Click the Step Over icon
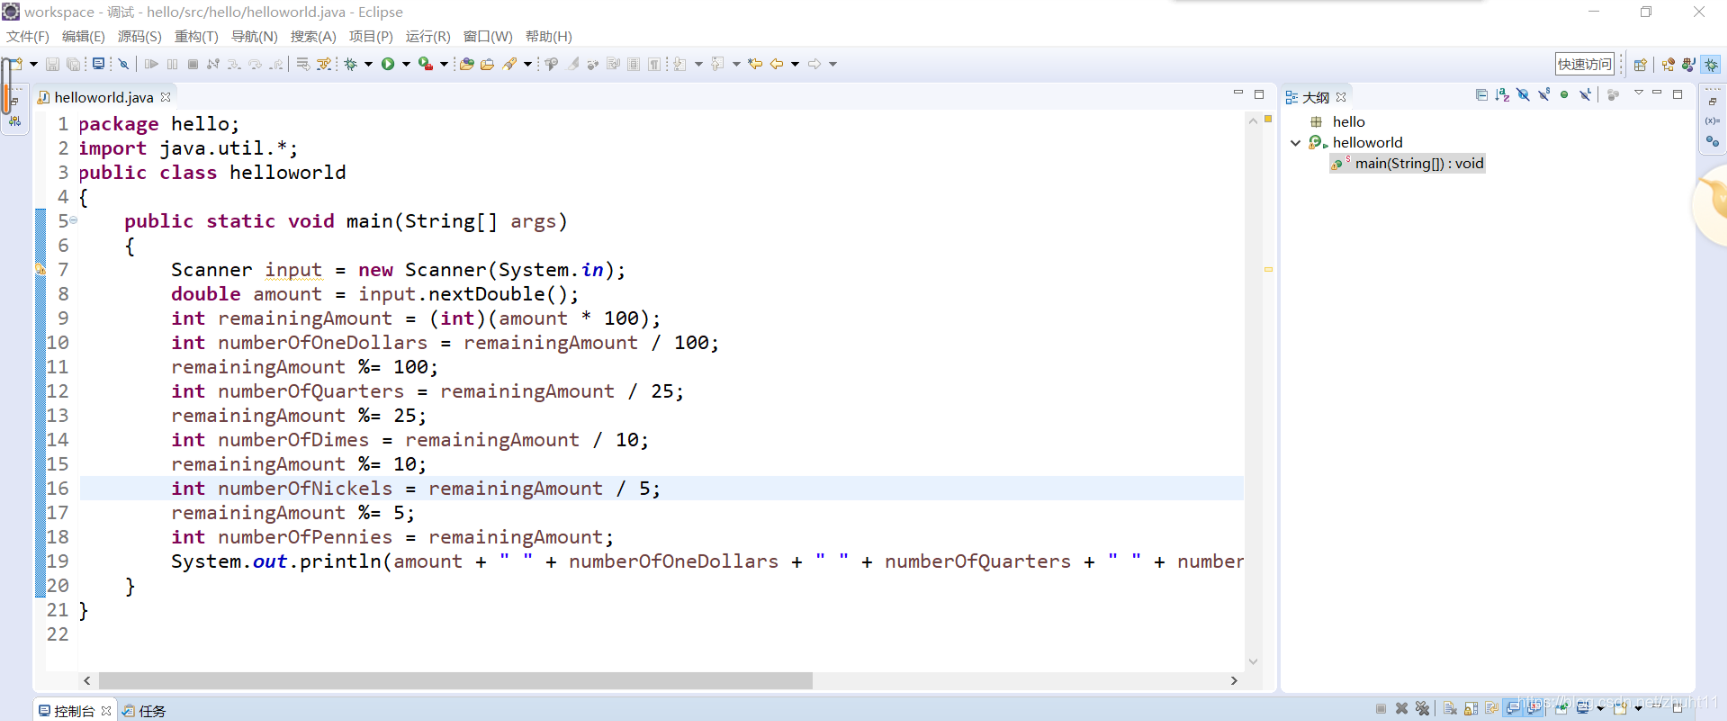 coord(255,64)
